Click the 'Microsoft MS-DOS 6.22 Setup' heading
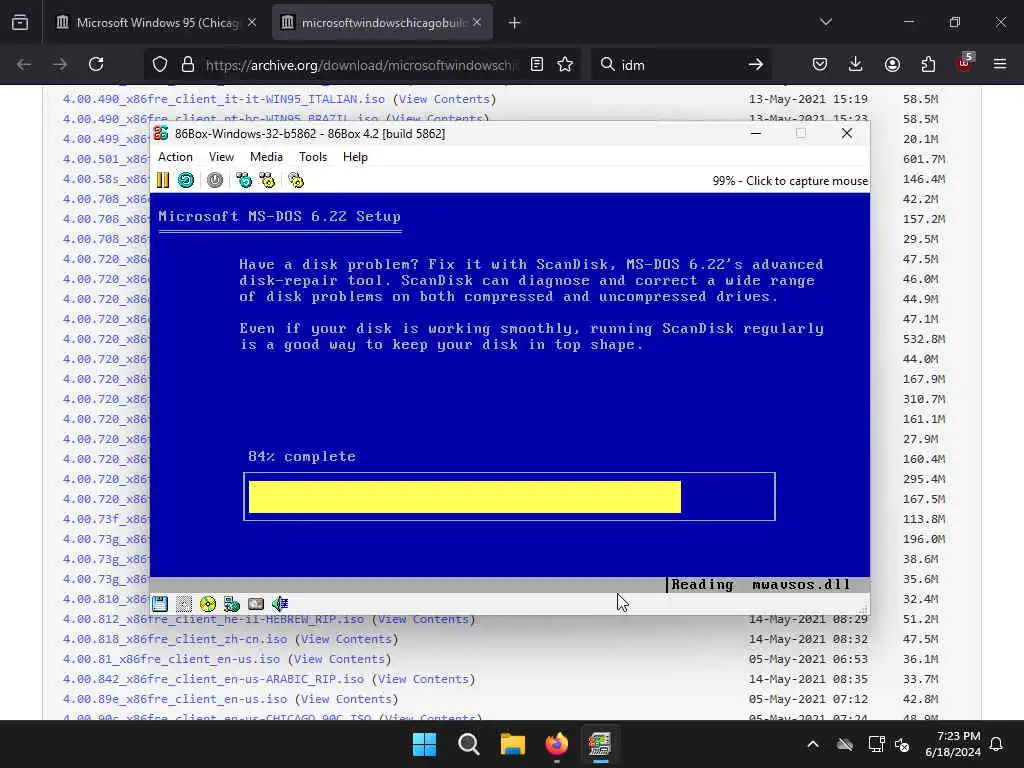This screenshot has height=768, width=1024. click(x=280, y=216)
